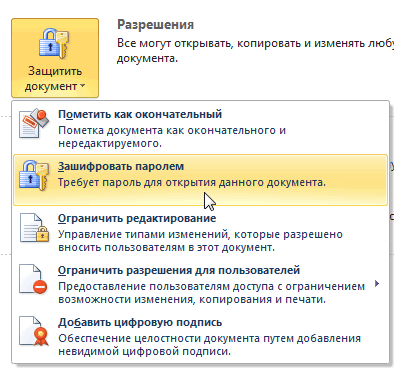Expand the submenu arrow of Ограничить разрешения для пользователей
Viewport: 394px width, 372px height.
tap(377, 284)
